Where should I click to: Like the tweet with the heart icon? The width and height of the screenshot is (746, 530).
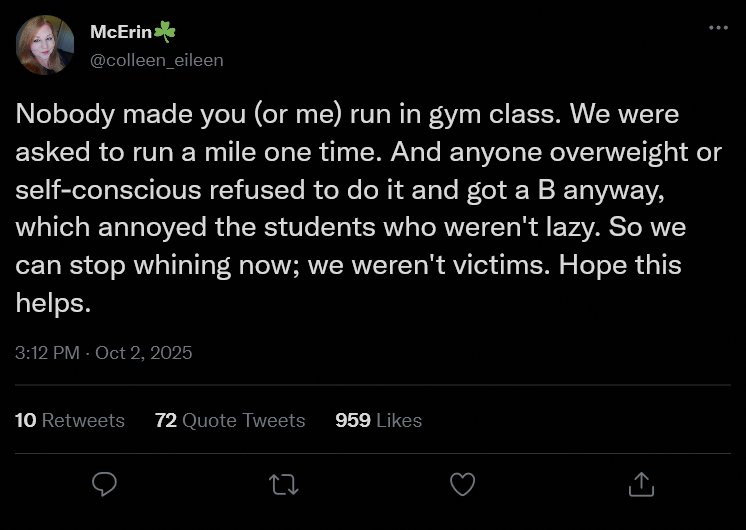[x=462, y=485]
